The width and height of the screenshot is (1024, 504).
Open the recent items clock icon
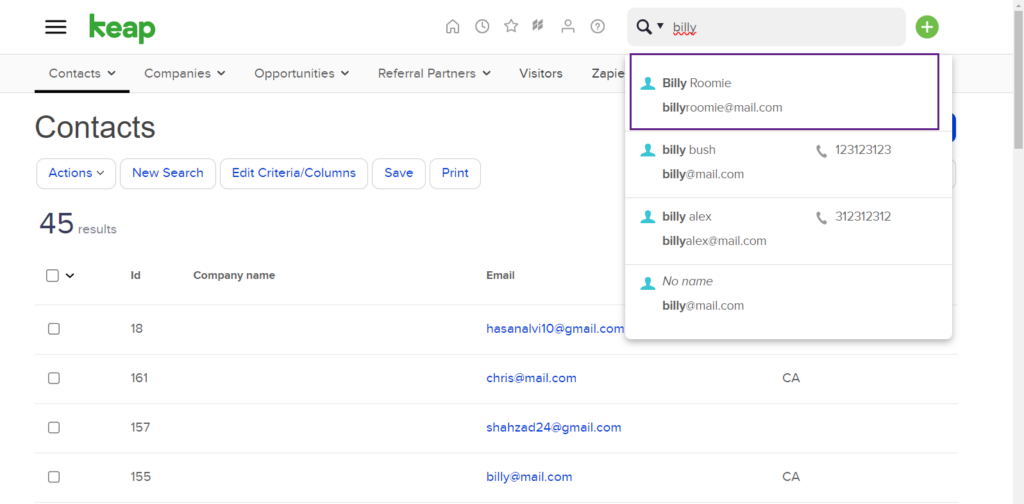click(x=482, y=27)
